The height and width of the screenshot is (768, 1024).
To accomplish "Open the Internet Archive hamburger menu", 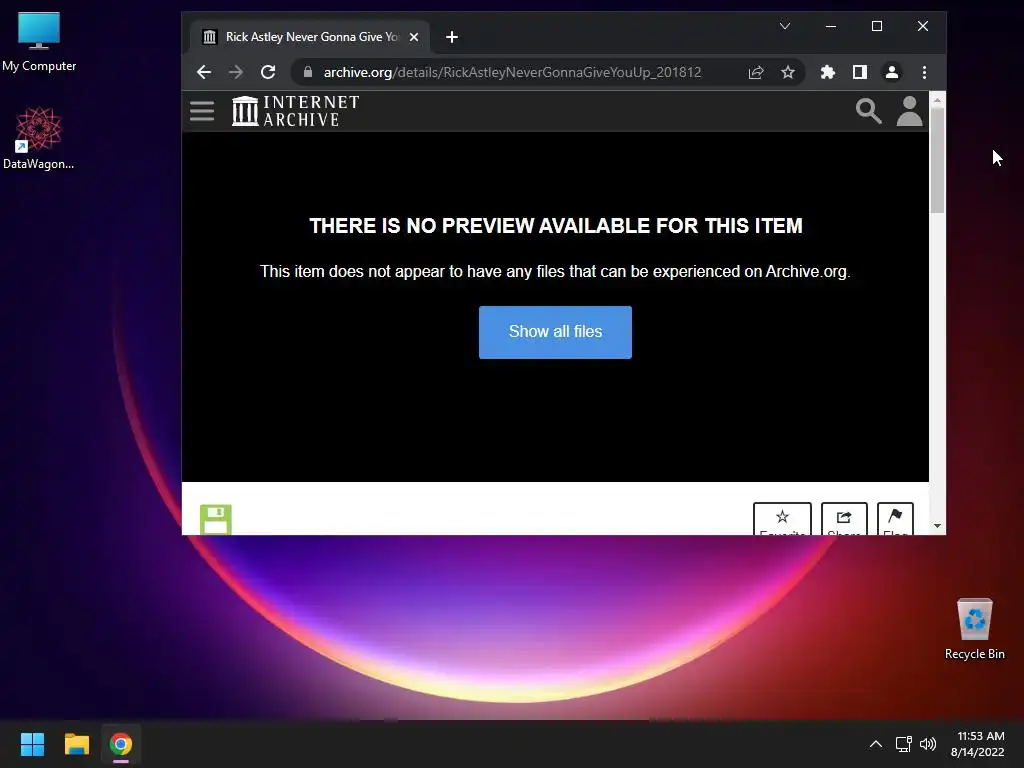I will coord(202,111).
